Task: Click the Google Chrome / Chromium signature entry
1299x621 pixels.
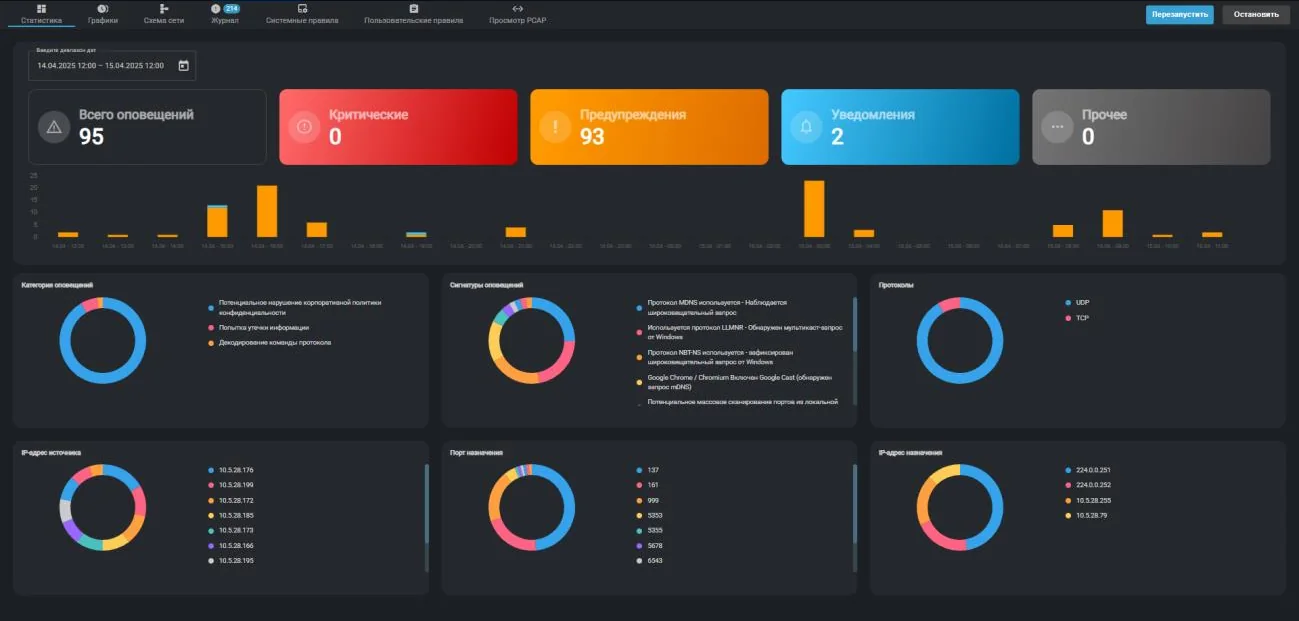Action: pyautogui.click(x=734, y=382)
